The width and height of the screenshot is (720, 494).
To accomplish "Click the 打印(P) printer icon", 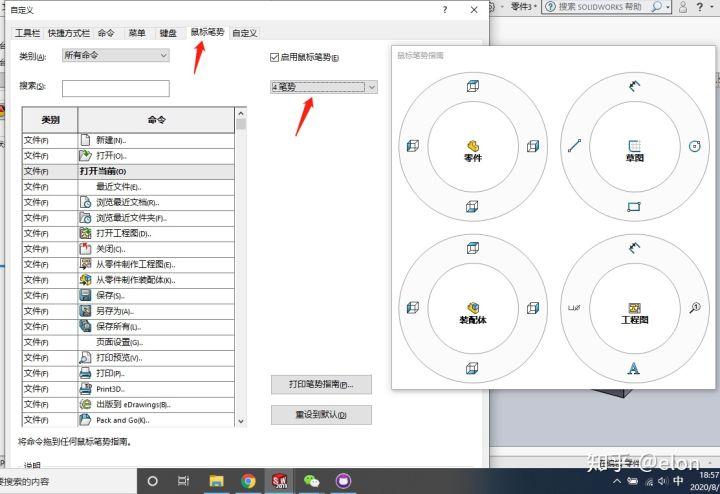I will coord(85,373).
